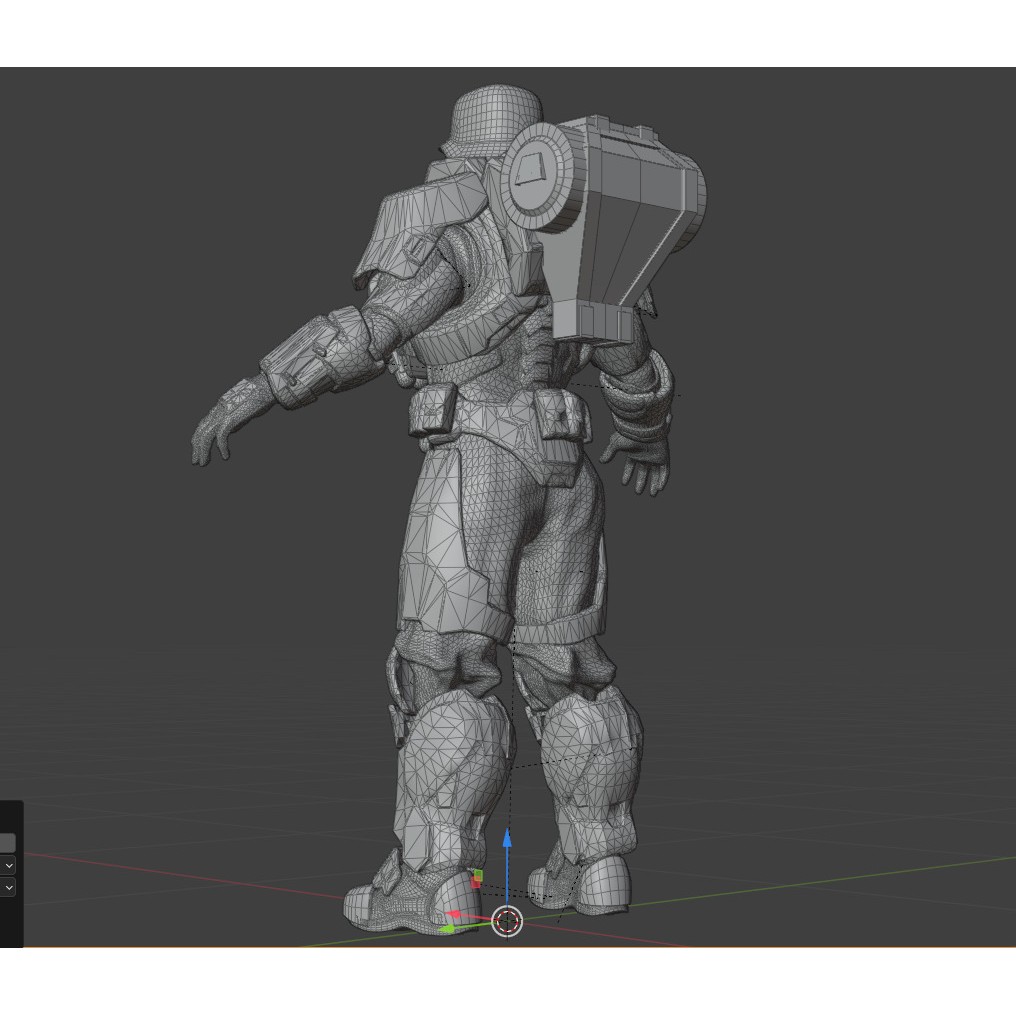1016x1016 pixels.
Task: Select the helmet mesh on the character
Action: (x=496, y=120)
